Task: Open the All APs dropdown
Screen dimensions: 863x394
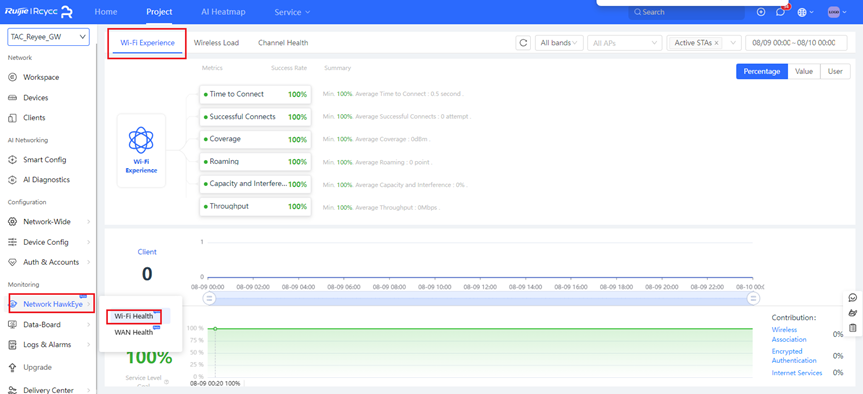Action: (x=625, y=43)
